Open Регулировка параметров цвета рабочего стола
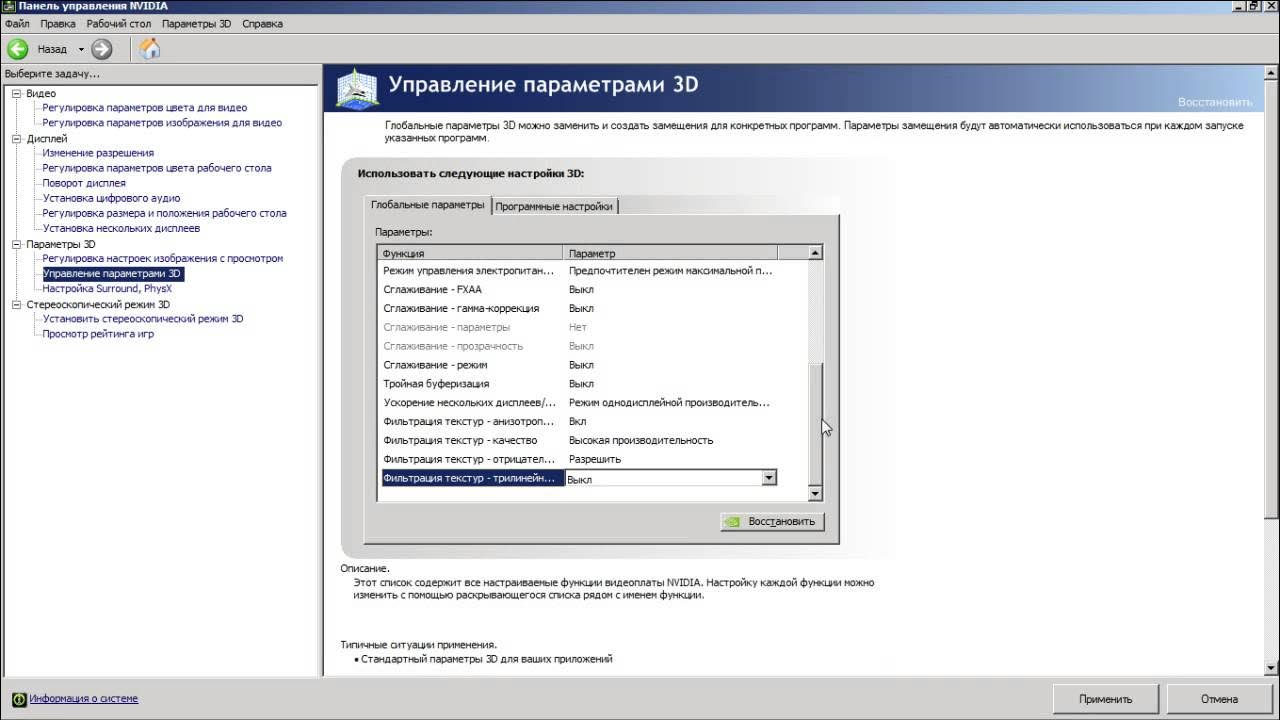The height and width of the screenshot is (720, 1280). coord(156,168)
